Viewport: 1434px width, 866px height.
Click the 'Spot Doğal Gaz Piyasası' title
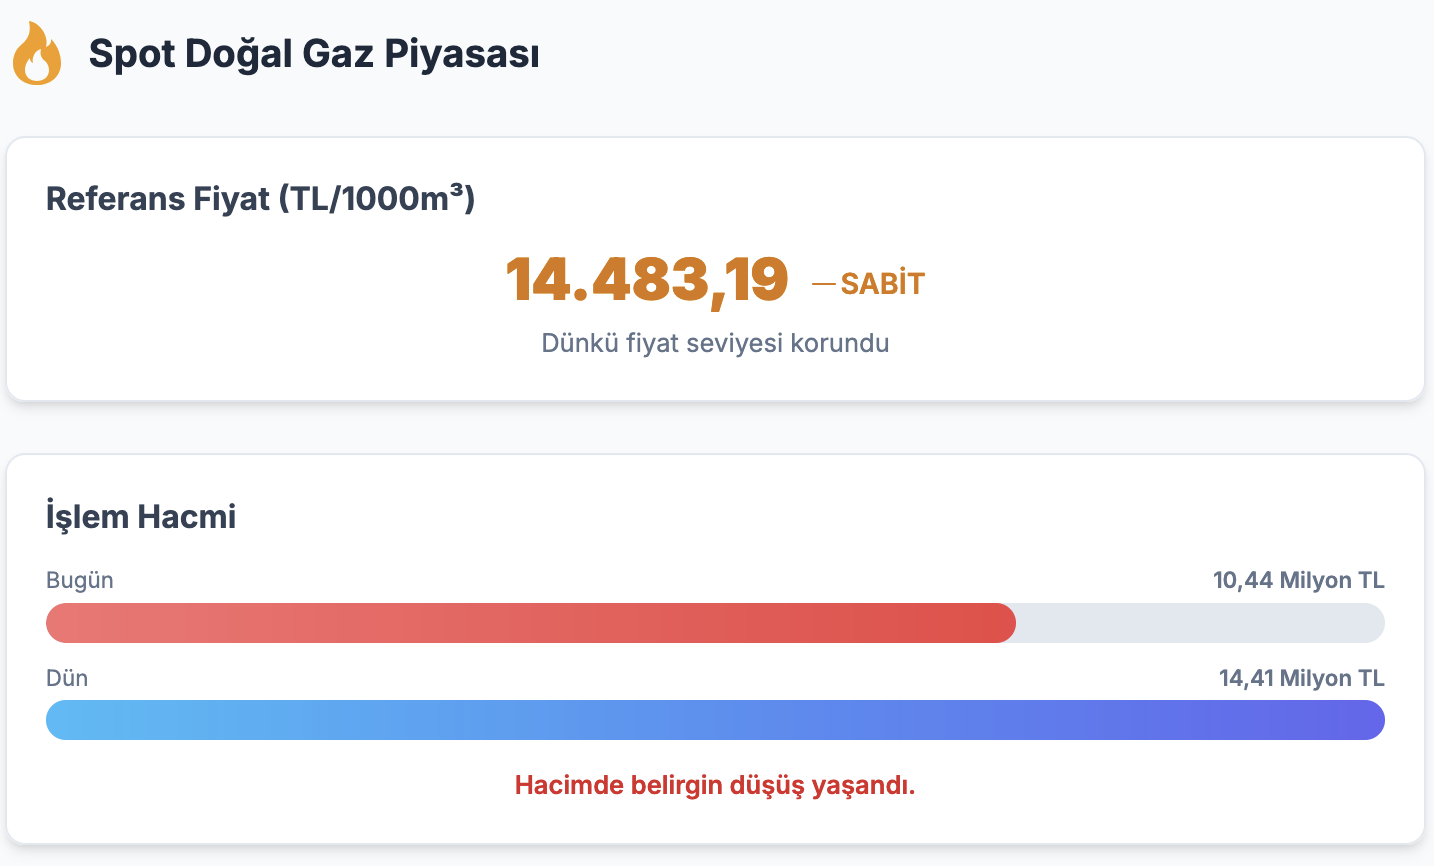pyautogui.click(x=314, y=54)
